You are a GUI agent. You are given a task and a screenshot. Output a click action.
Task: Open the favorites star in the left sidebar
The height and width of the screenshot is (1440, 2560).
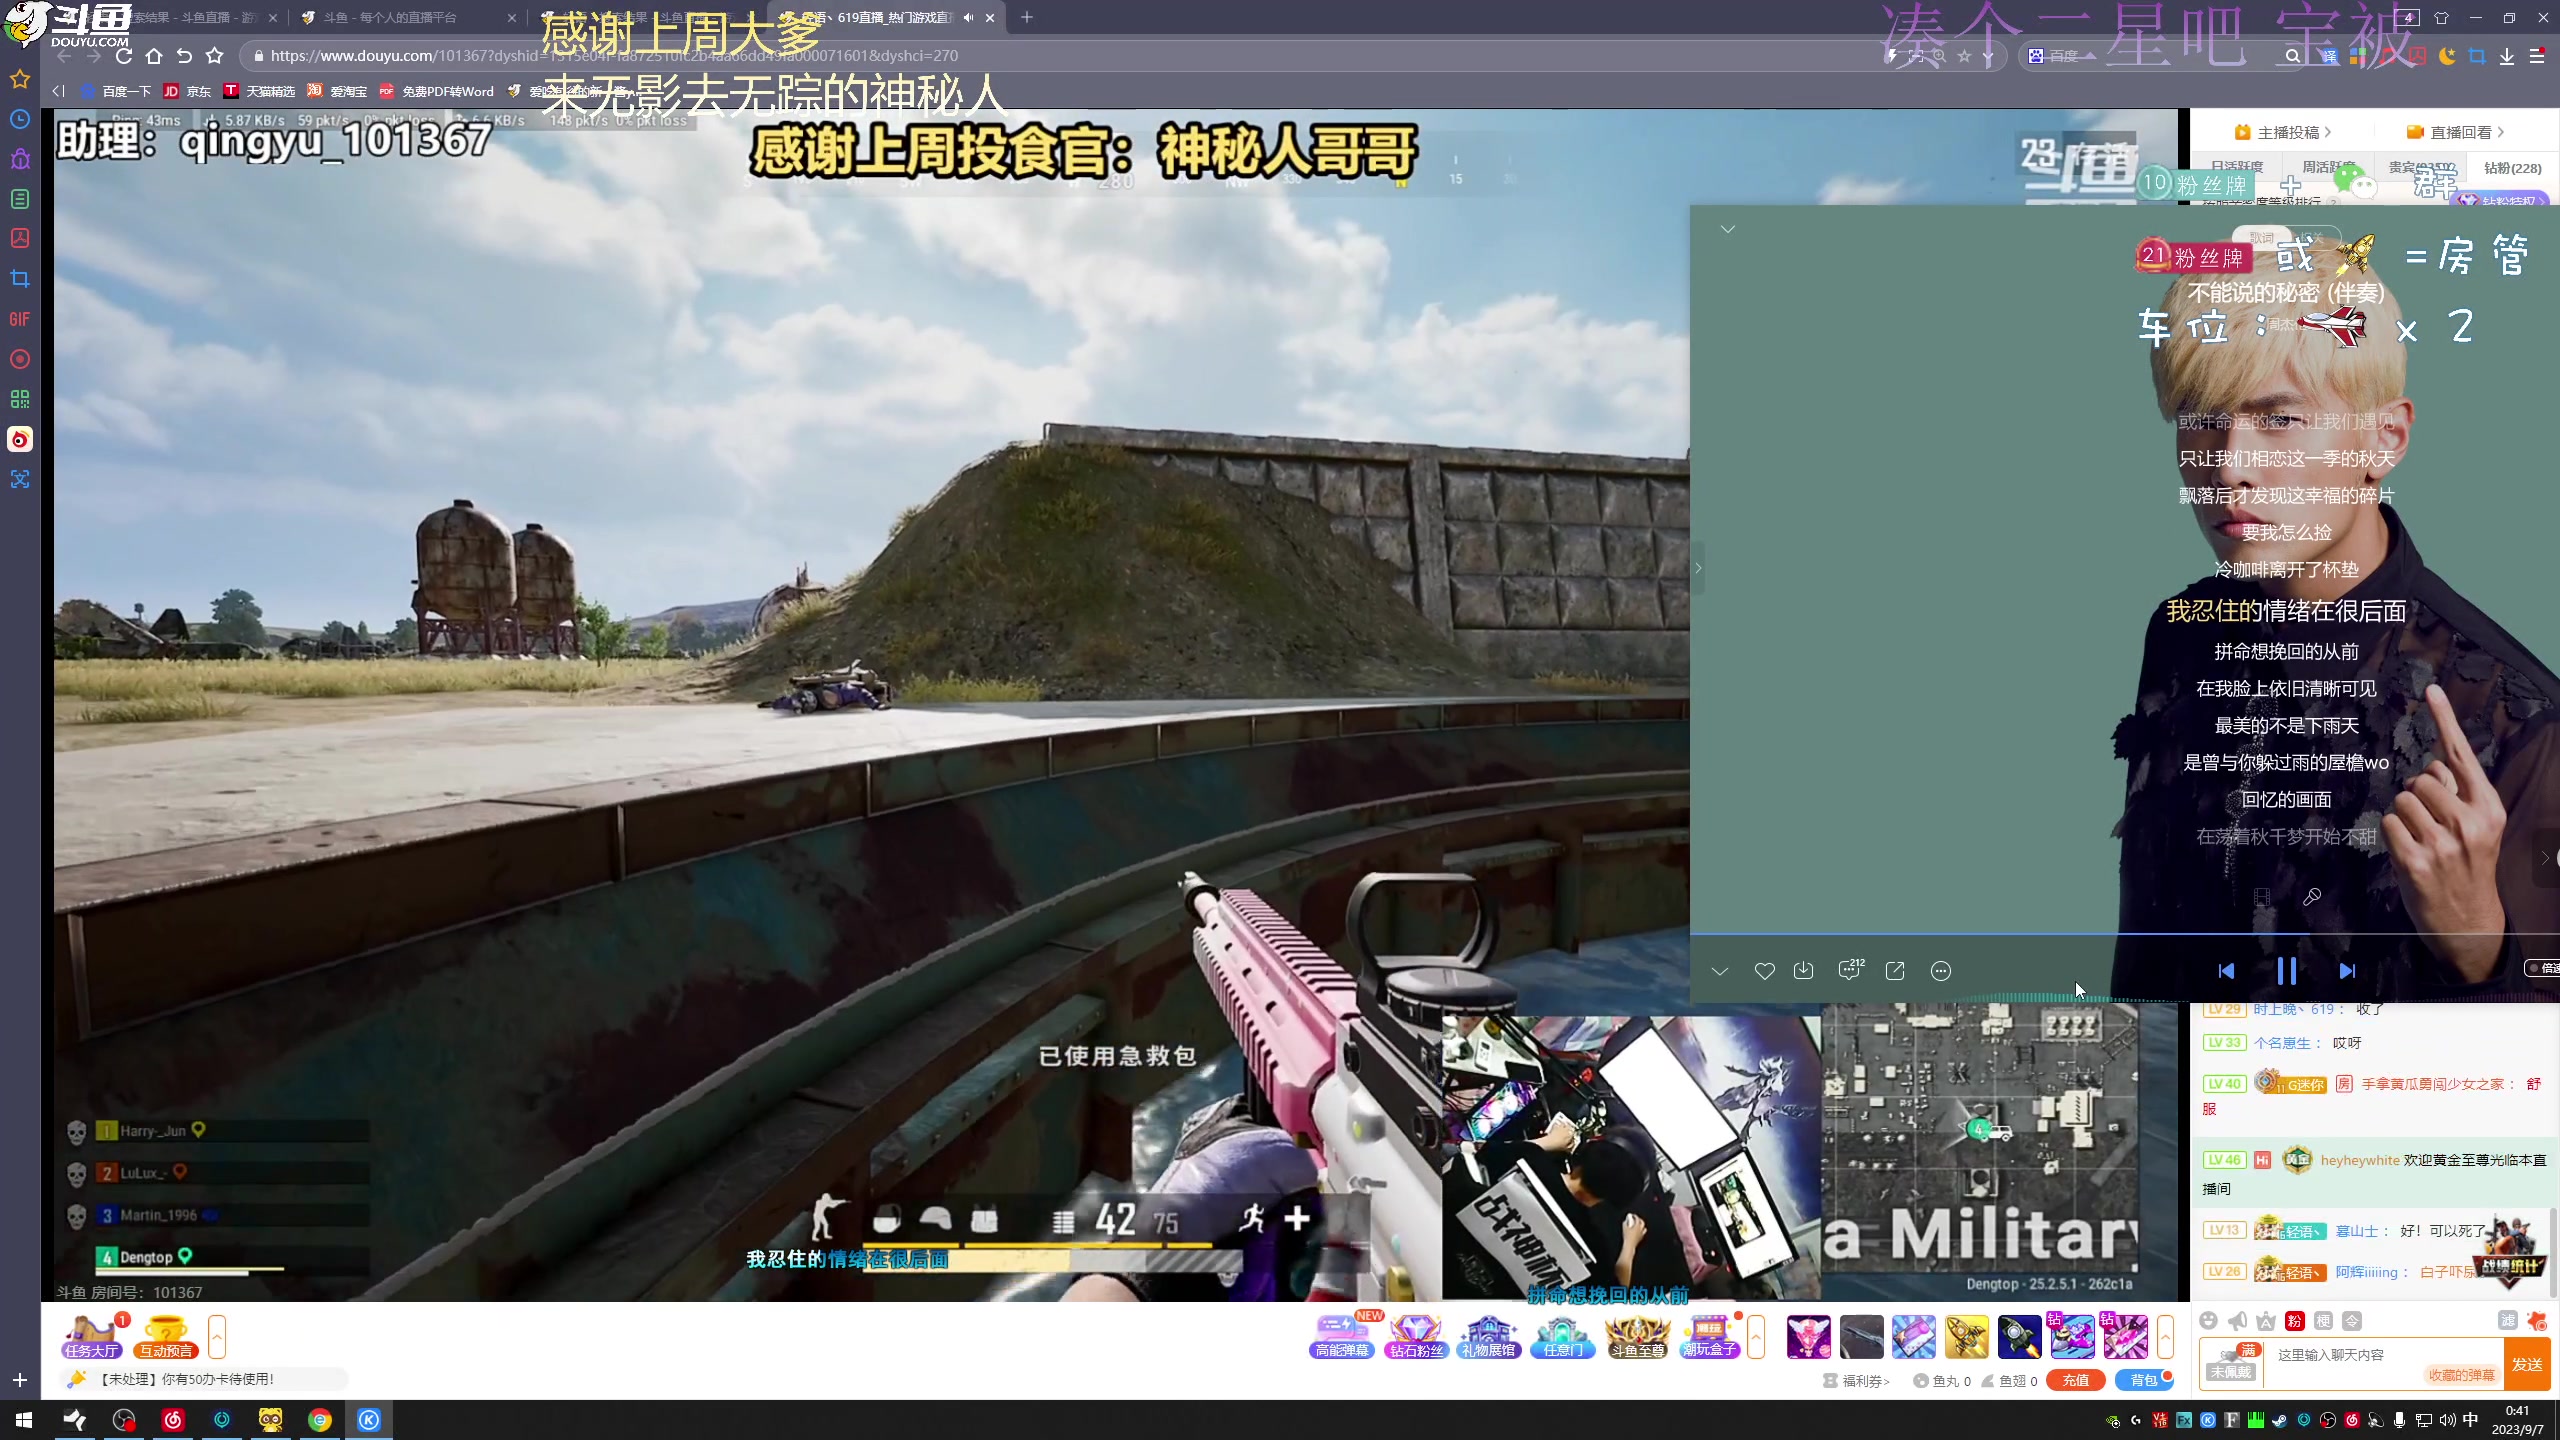tap(20, 79)
